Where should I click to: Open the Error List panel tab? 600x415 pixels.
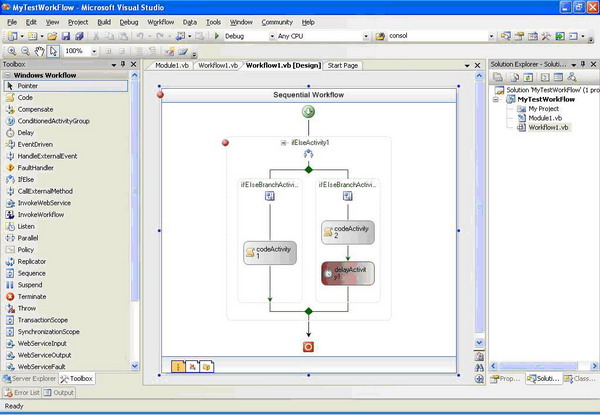pyautogui.click(x=22, y=393)
